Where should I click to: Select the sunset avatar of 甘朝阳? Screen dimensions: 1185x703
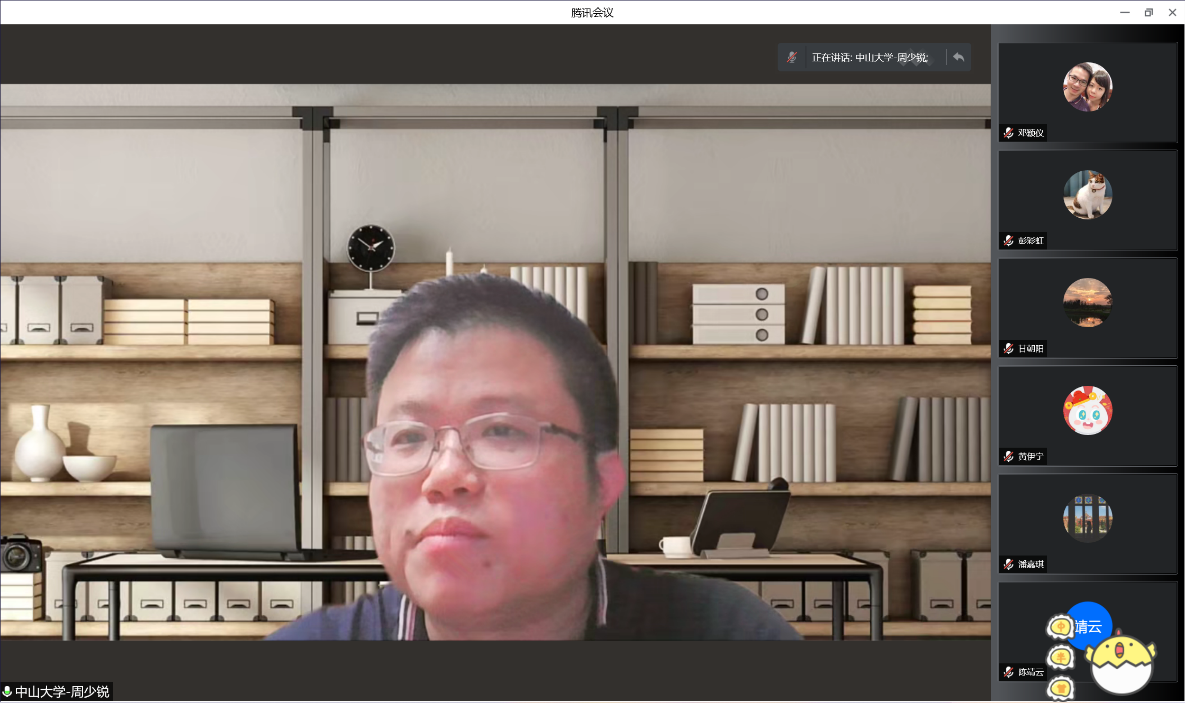1087,302
